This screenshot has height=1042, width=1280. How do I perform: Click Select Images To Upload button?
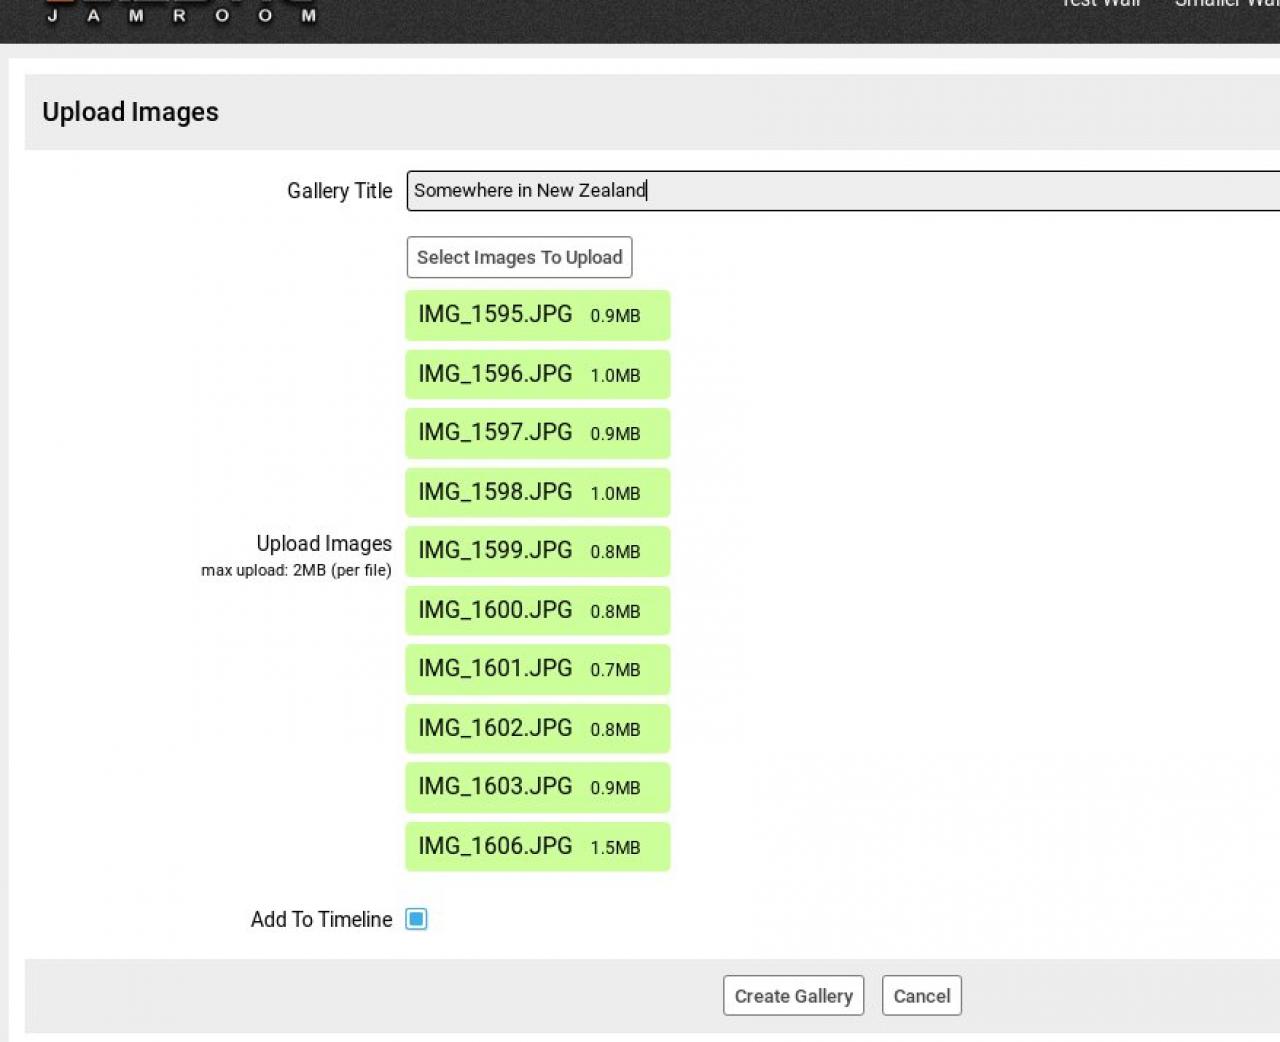pos(519,258)
